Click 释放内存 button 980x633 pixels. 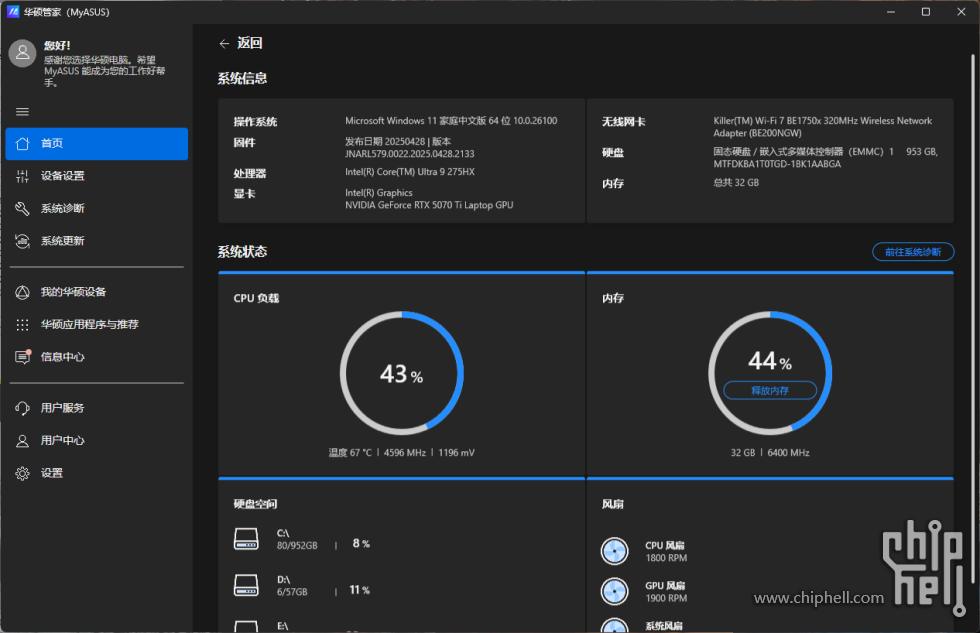pyautogui.click(x=770, y=391)
